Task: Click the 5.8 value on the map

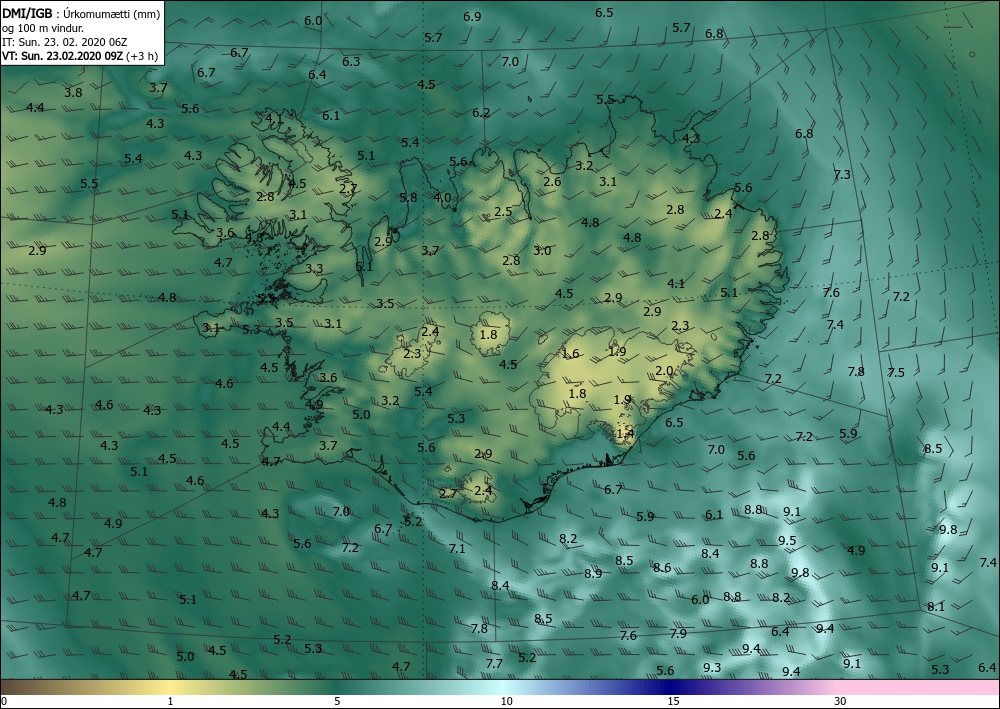Action: coord(408,198)
